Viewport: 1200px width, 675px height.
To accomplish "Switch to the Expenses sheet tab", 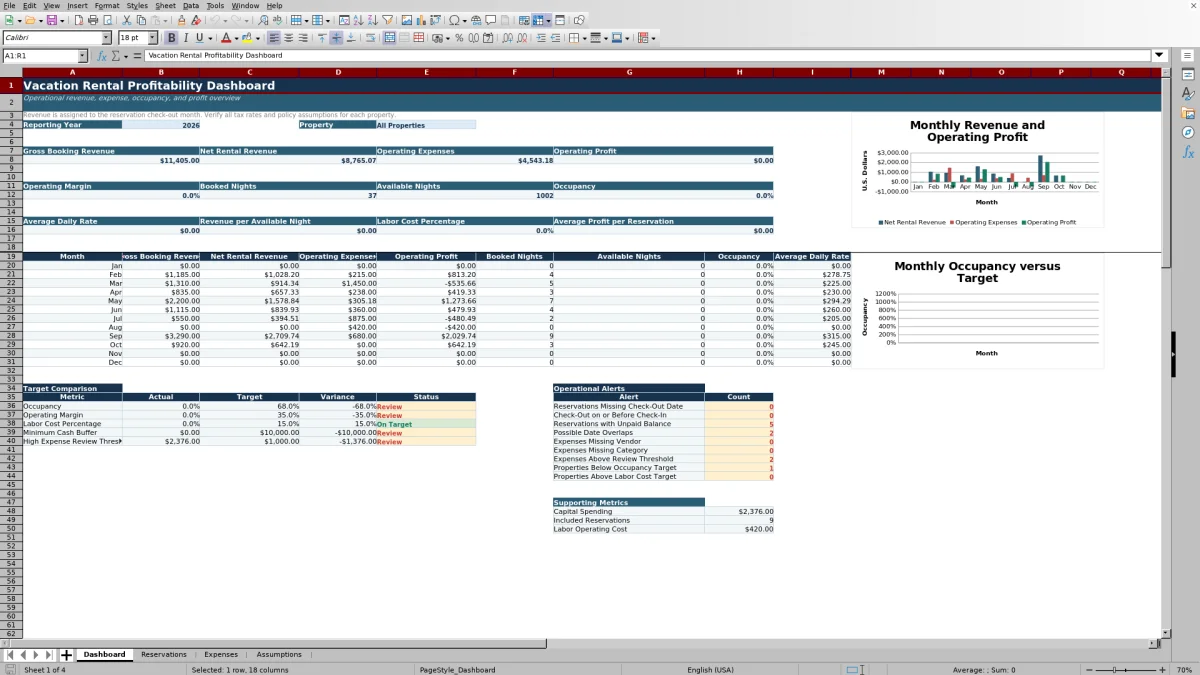I will click(221, 655).
